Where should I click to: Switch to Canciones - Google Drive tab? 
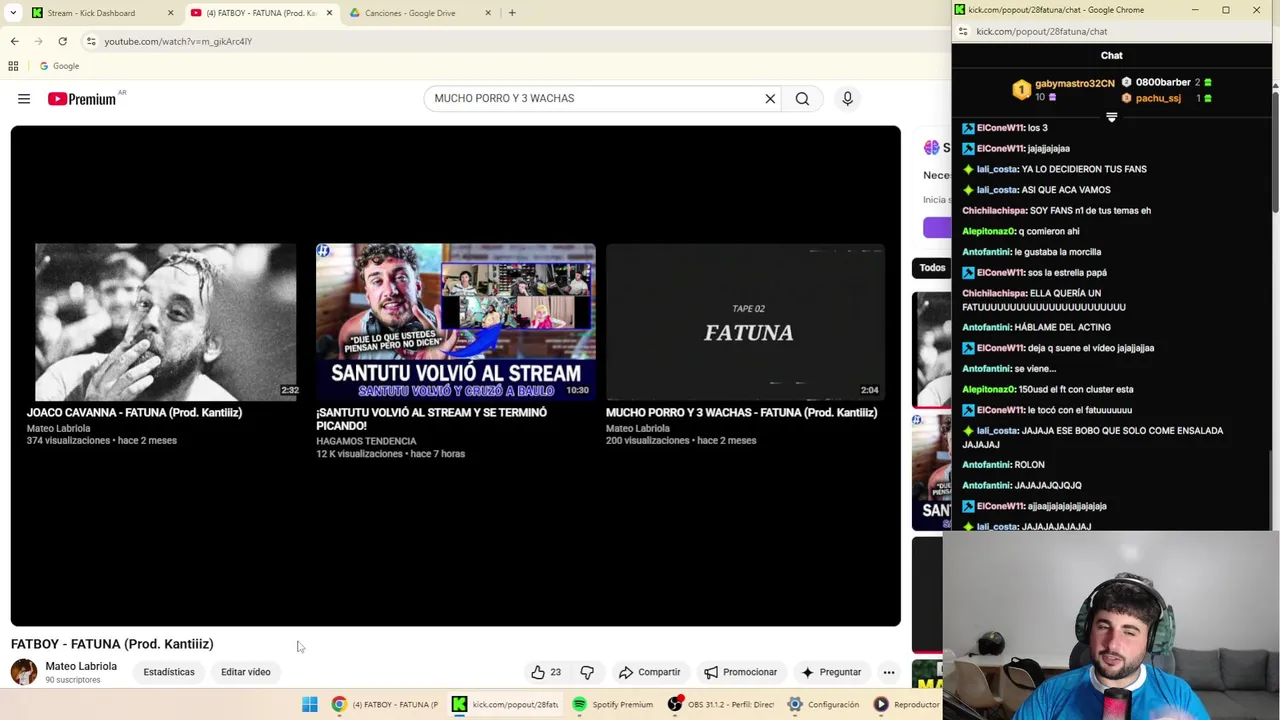tap(410, 13)
